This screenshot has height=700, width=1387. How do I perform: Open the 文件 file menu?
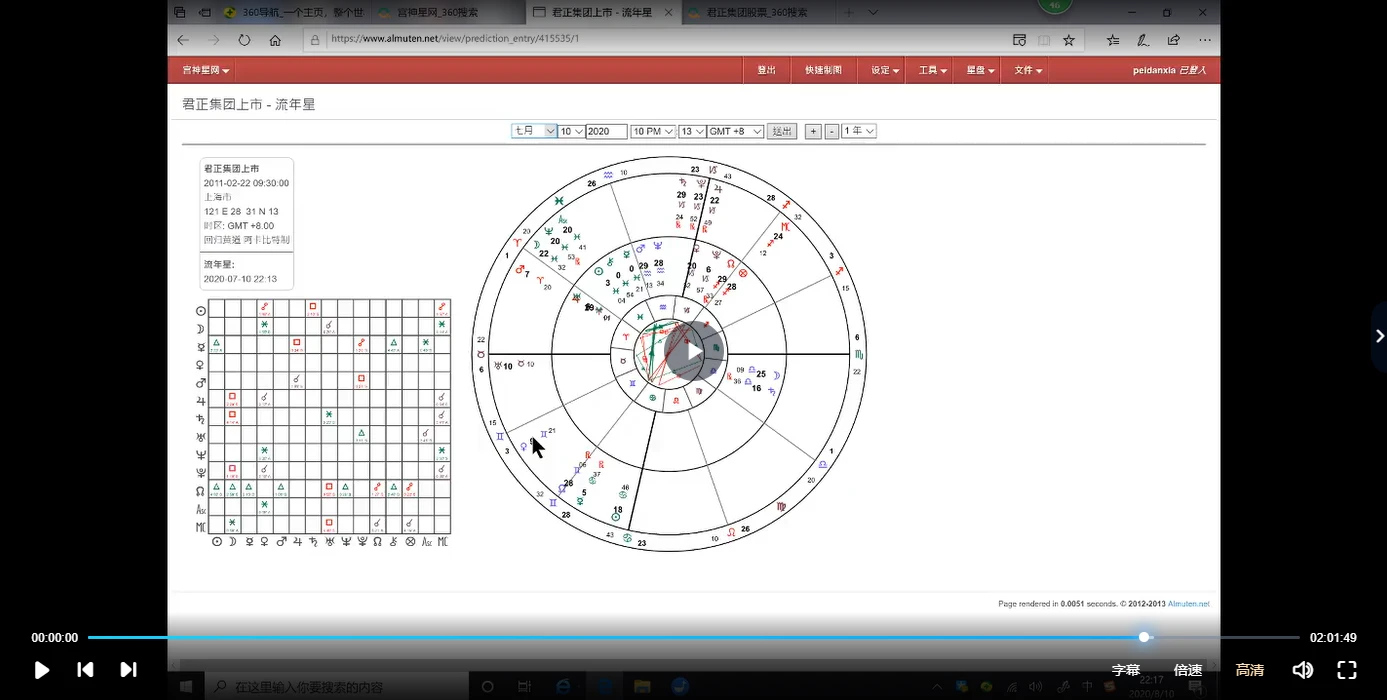[x=1028, y=70]
